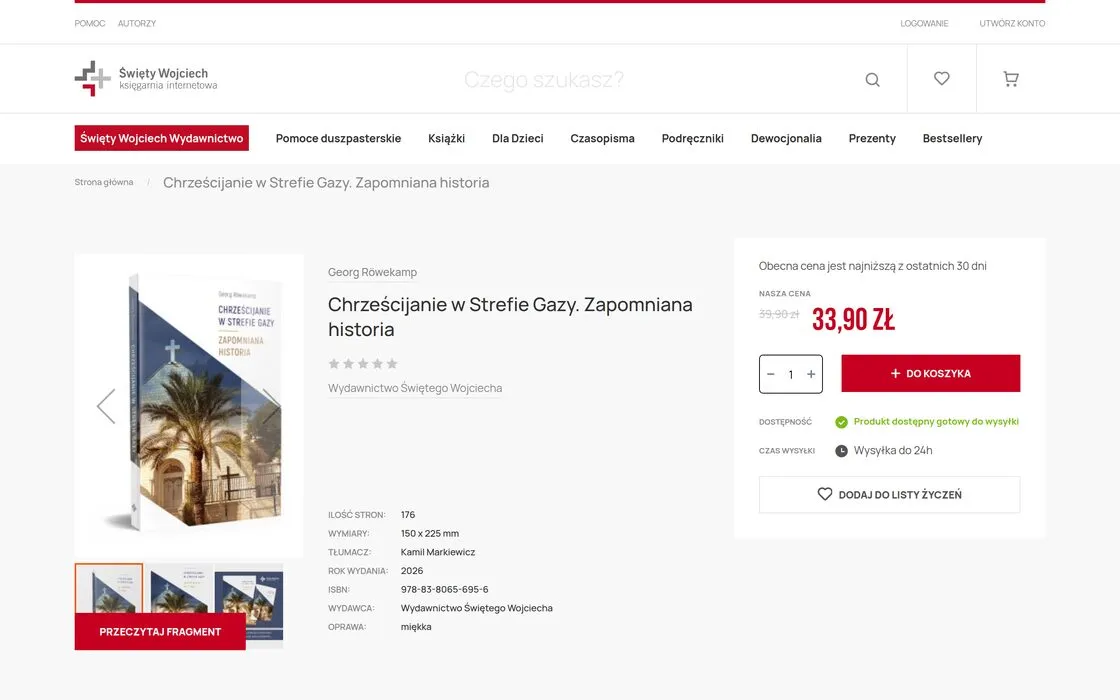
Task: Go to Święty Wojciech logo homepage
Action: [x=146, y=79]
